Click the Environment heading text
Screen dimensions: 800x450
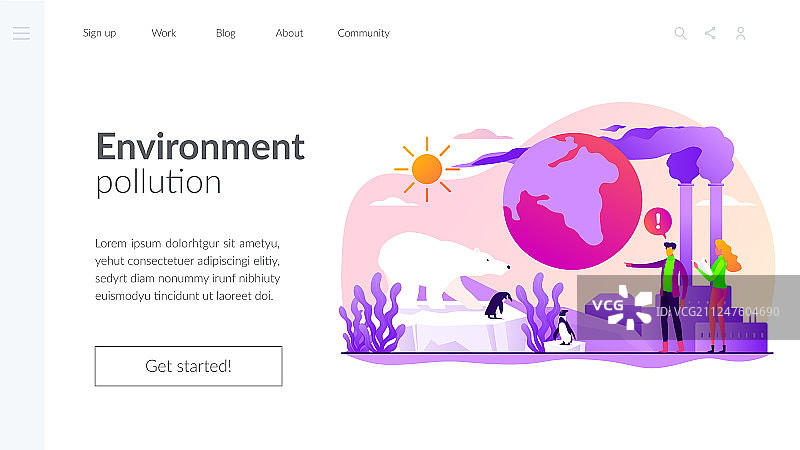coord(201,147)
